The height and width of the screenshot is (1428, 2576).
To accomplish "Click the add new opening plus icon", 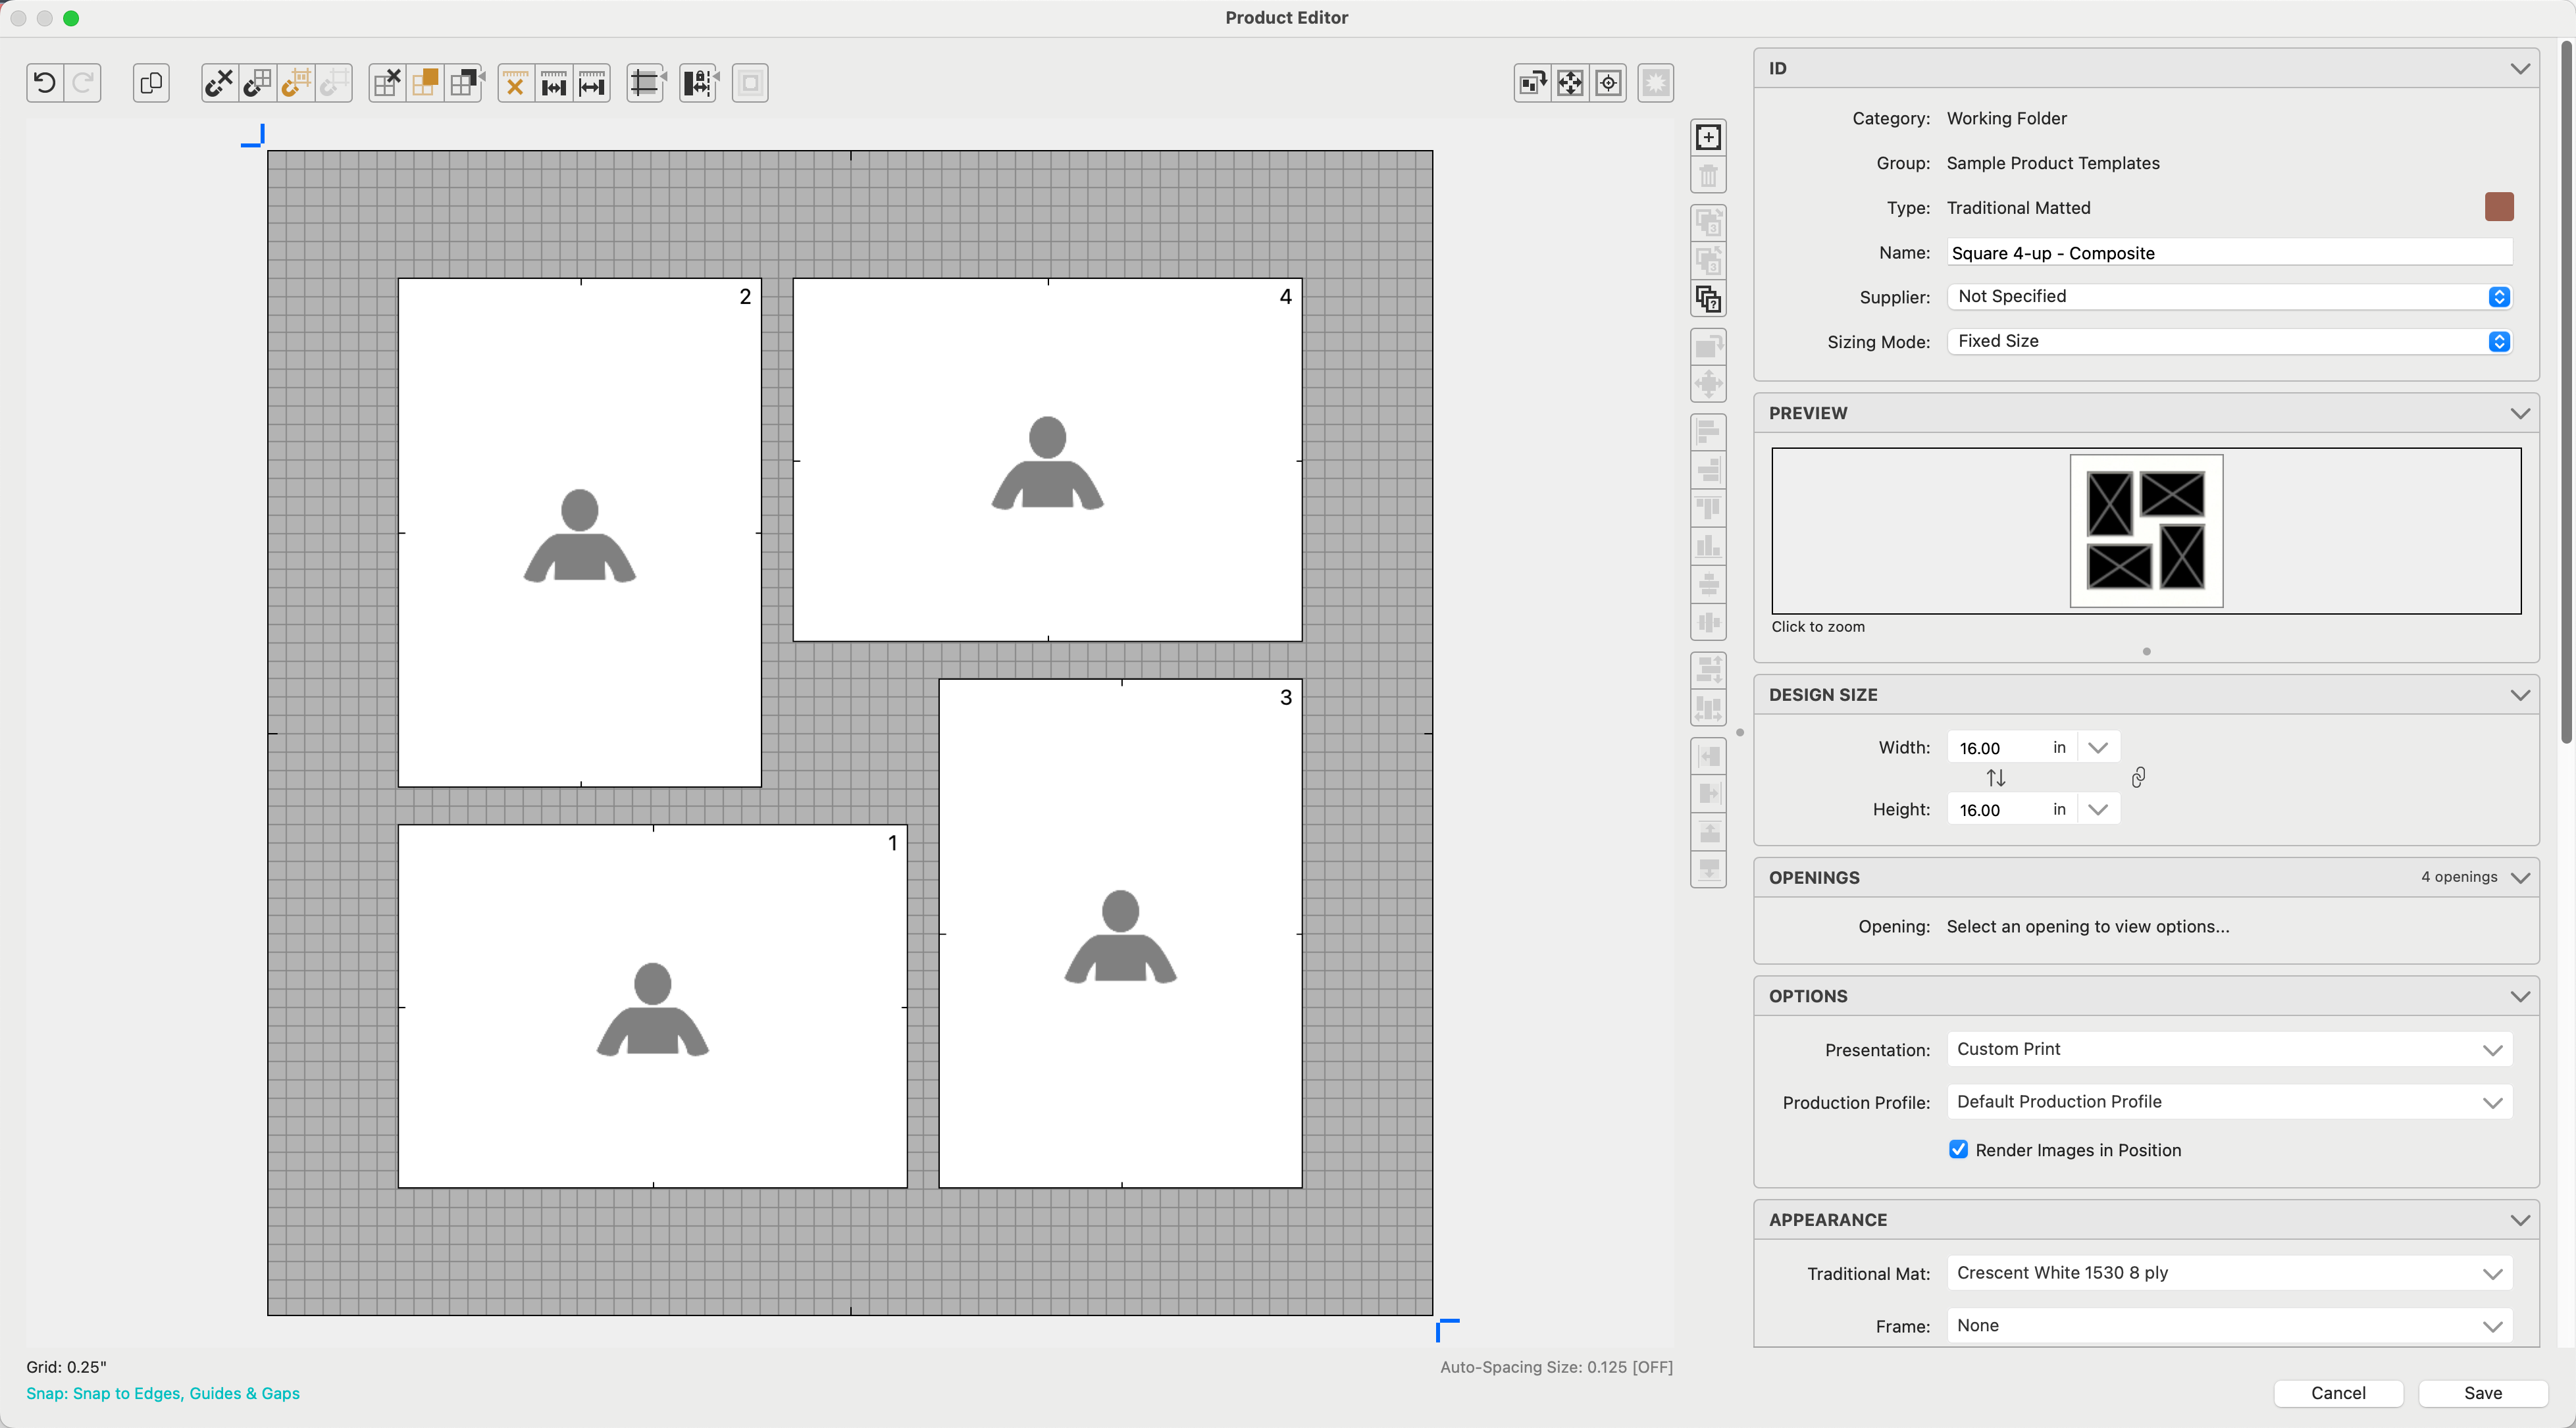I will click(1708, 137).
